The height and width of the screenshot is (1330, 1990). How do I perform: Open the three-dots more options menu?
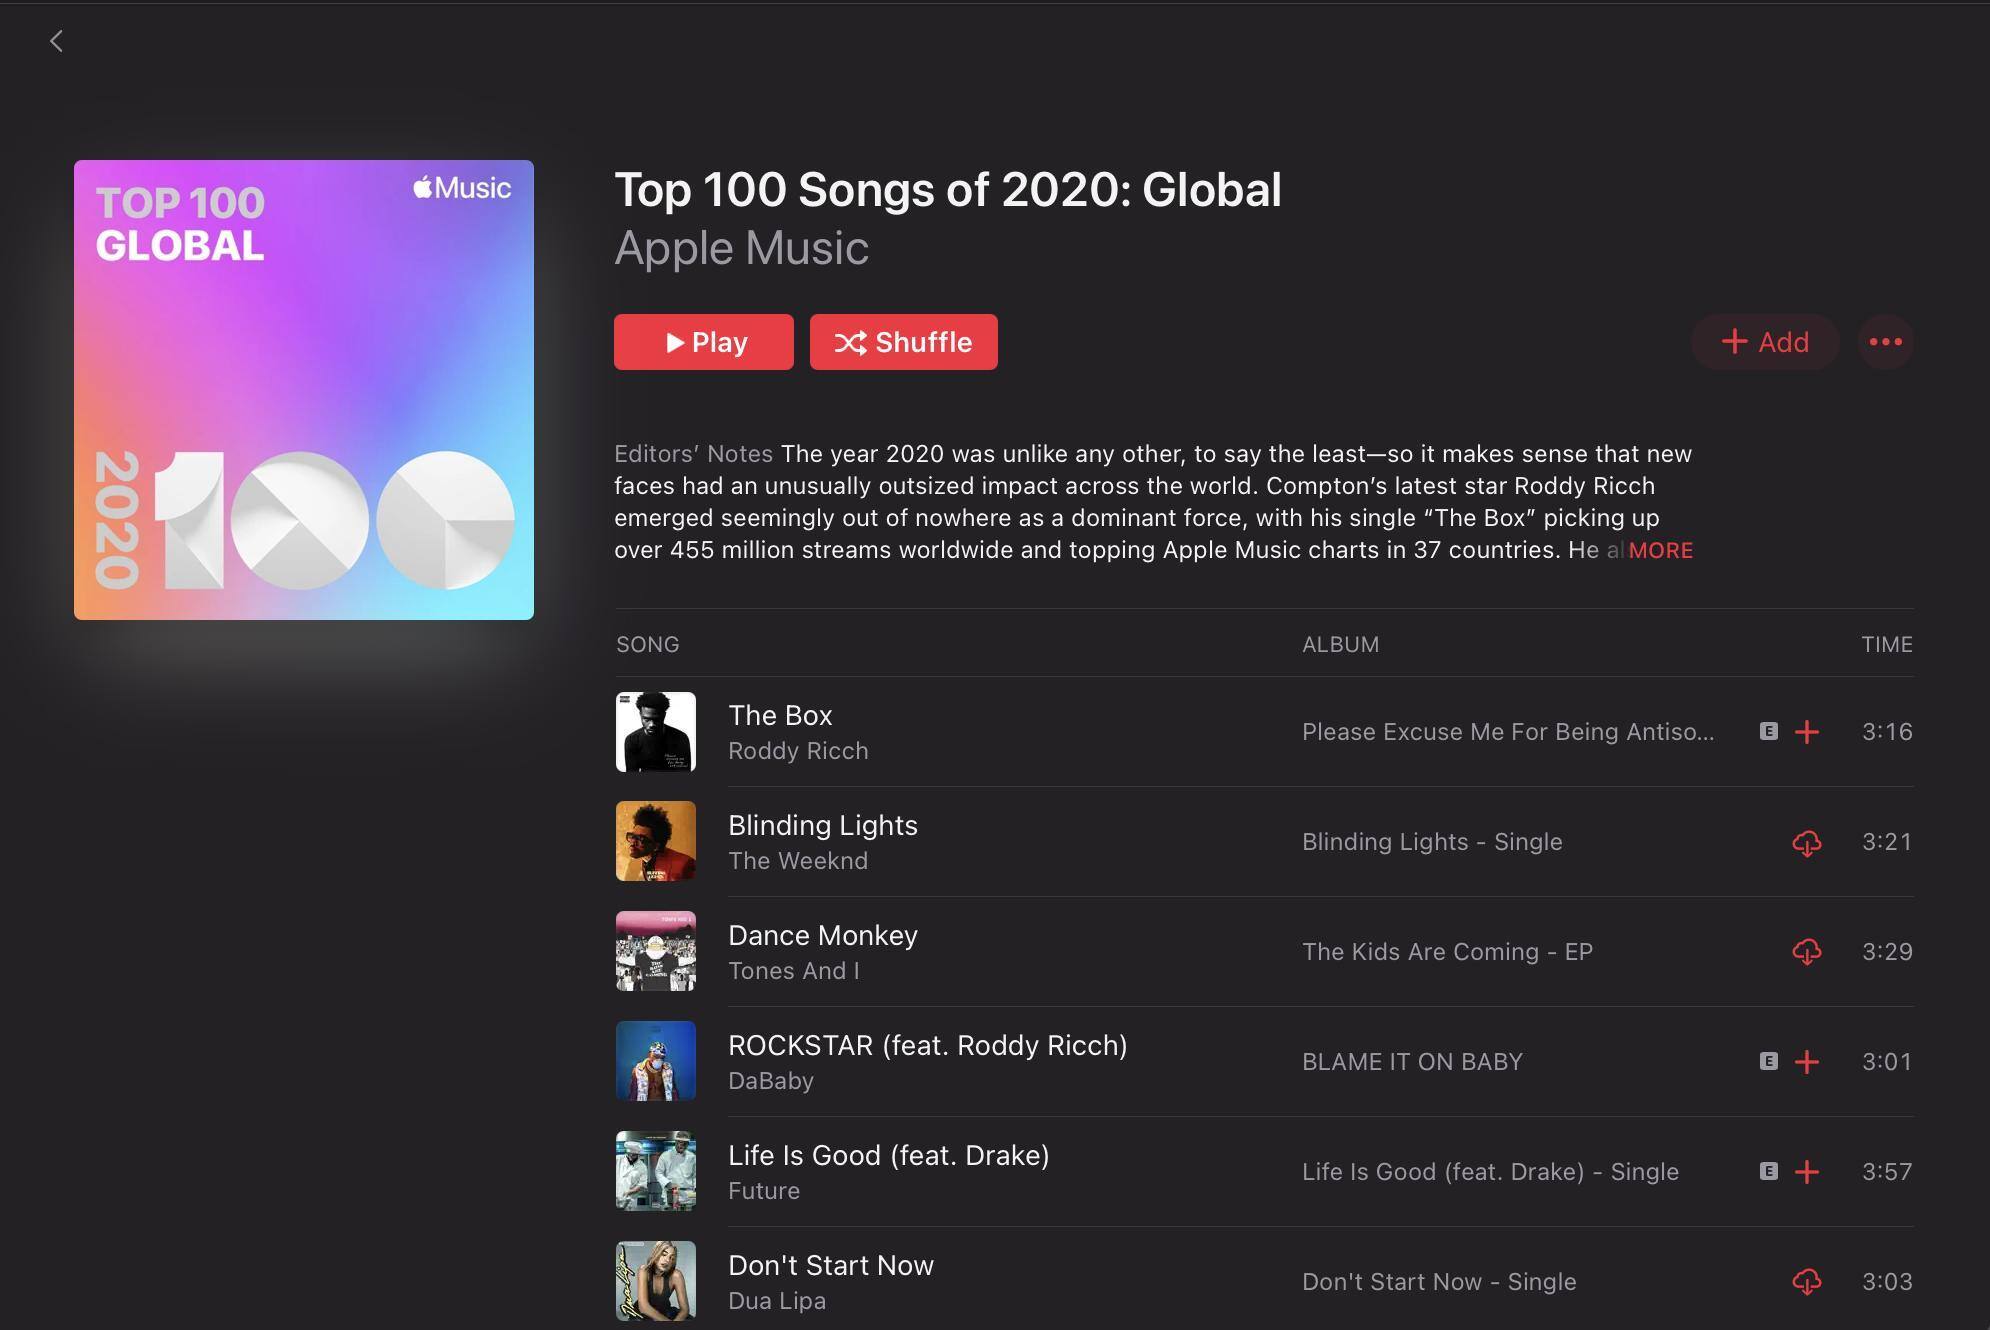click(1885, 342)
